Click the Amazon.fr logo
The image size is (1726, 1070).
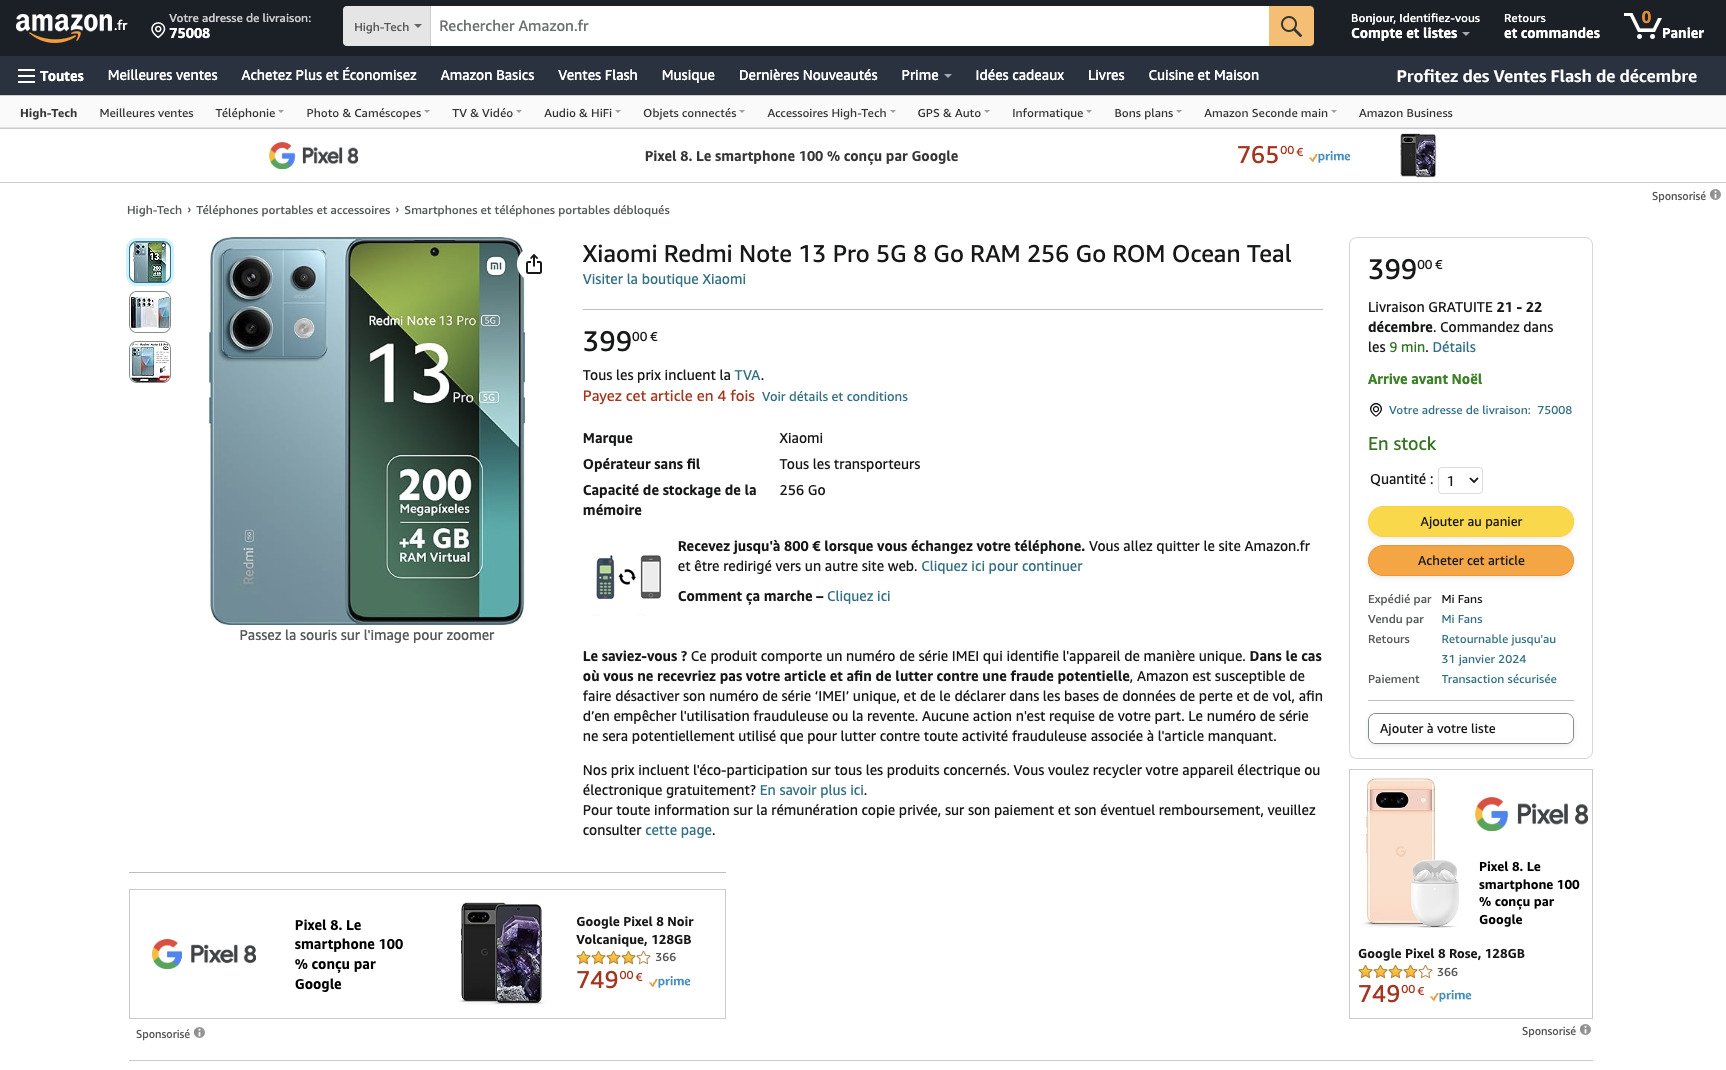71,27
